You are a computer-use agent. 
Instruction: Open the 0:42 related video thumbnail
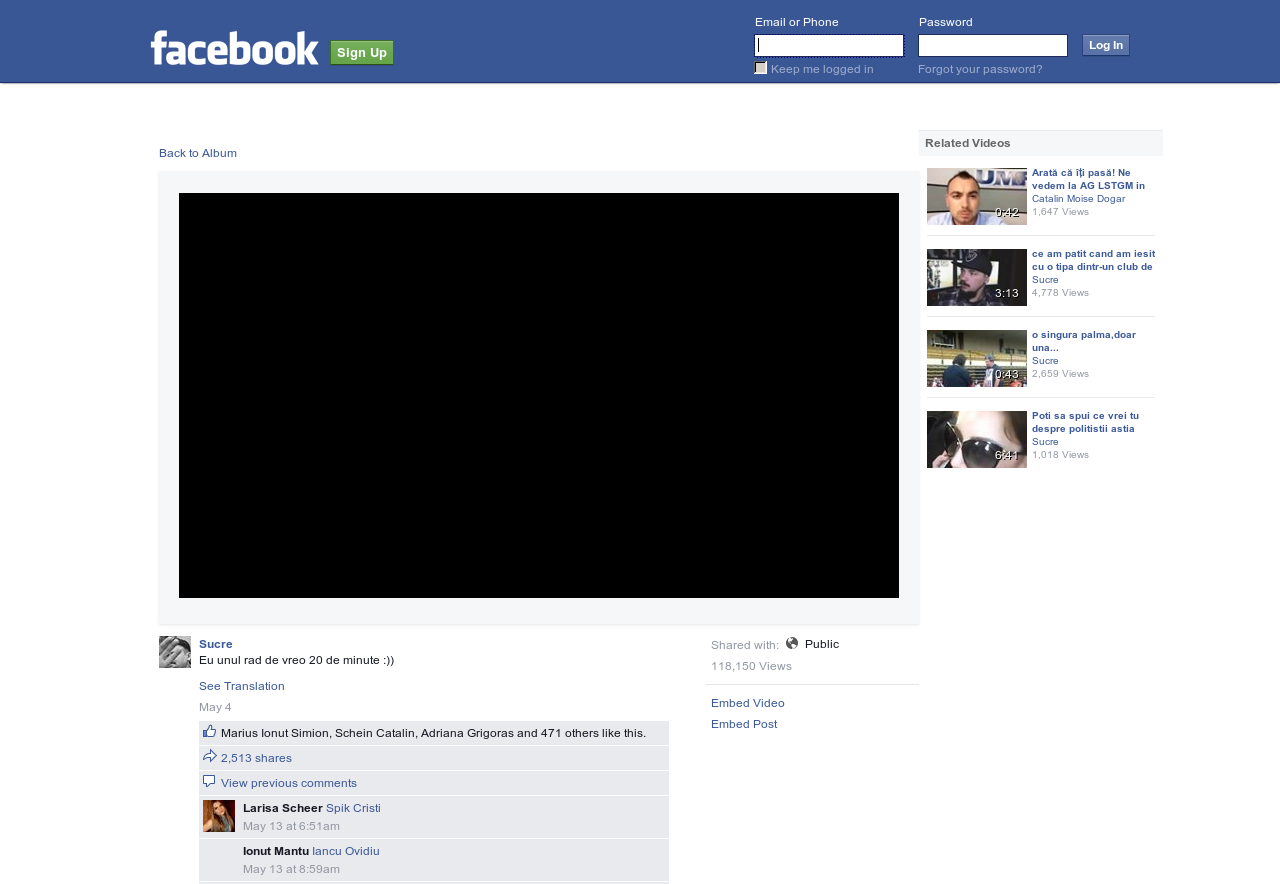click(x=977, y=196)
